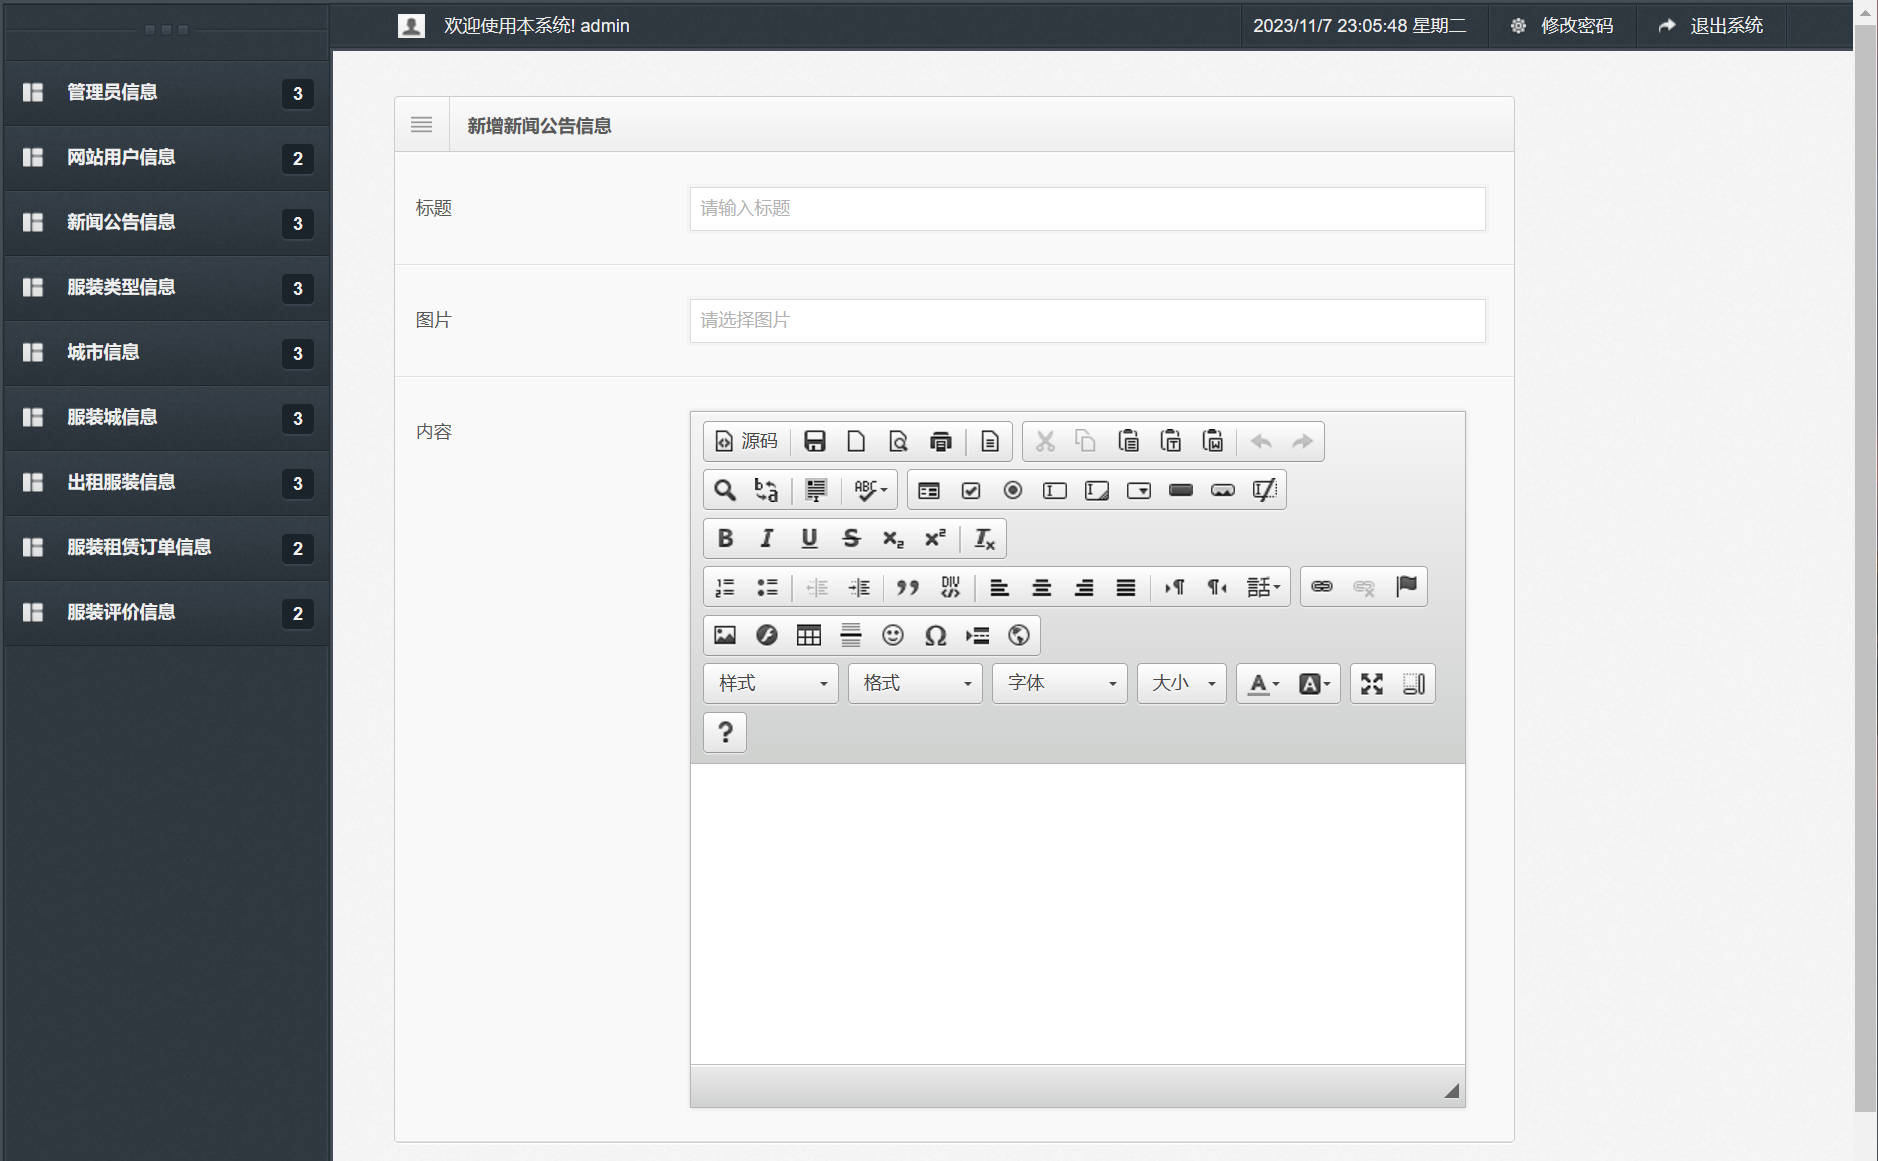Image resolution: width=1878 pixels, height=1161 pixels.
Task: Toggle the source code view (源码)
Action: click(746, 441)
